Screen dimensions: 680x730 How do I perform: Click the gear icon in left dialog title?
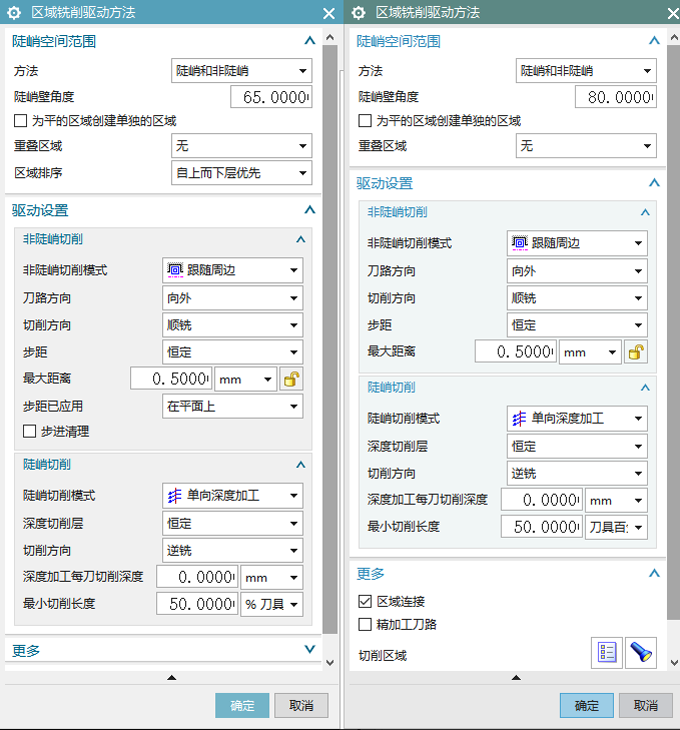pos(14,13)
